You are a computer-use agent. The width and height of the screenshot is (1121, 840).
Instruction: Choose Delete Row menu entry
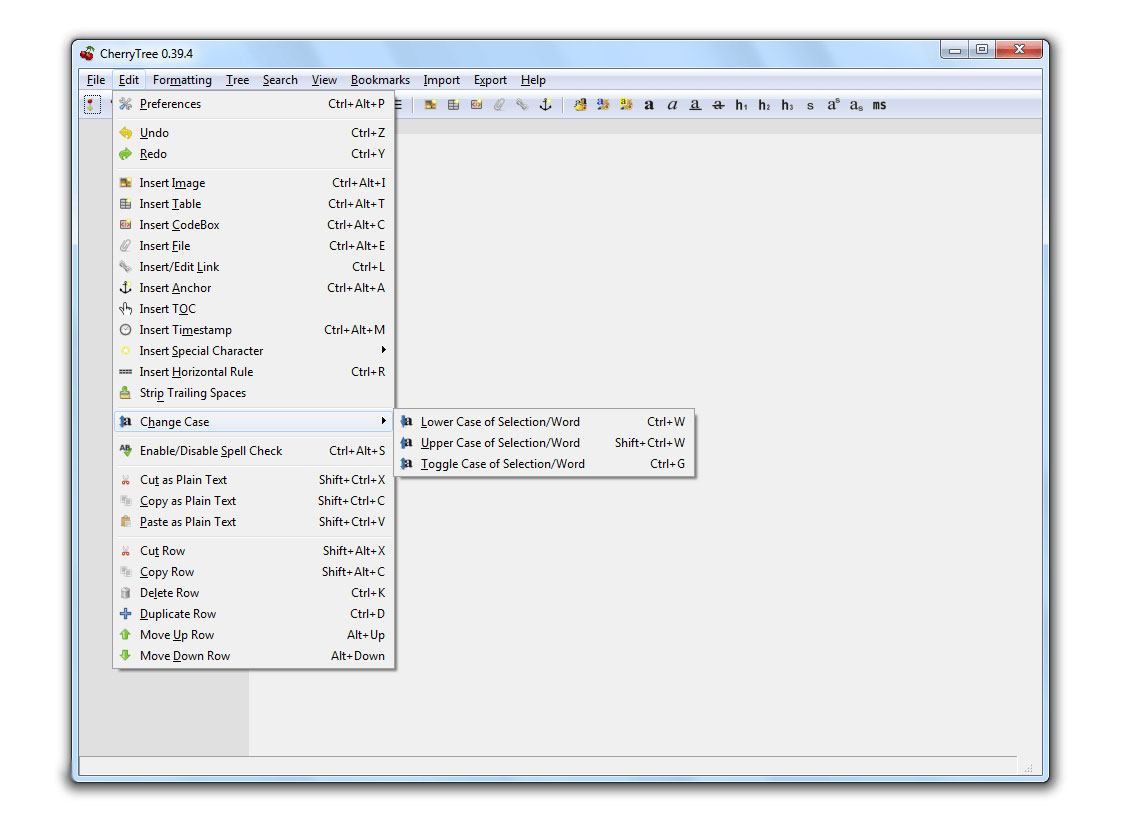(254, 593)
